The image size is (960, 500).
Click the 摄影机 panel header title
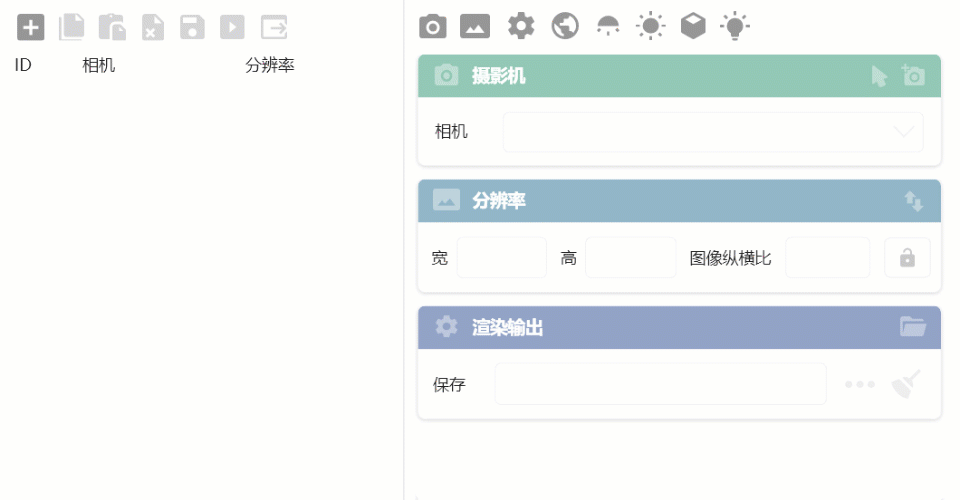[x=498, y=76]
